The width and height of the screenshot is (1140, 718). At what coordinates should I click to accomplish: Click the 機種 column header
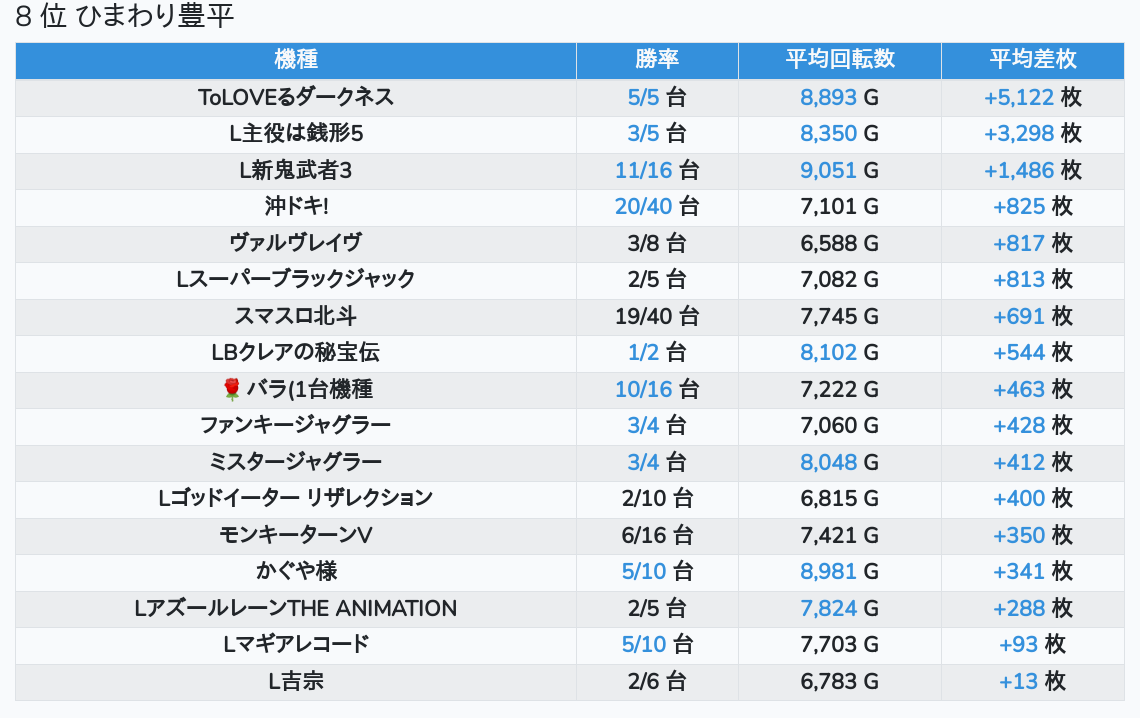click(x=296, y=60)
